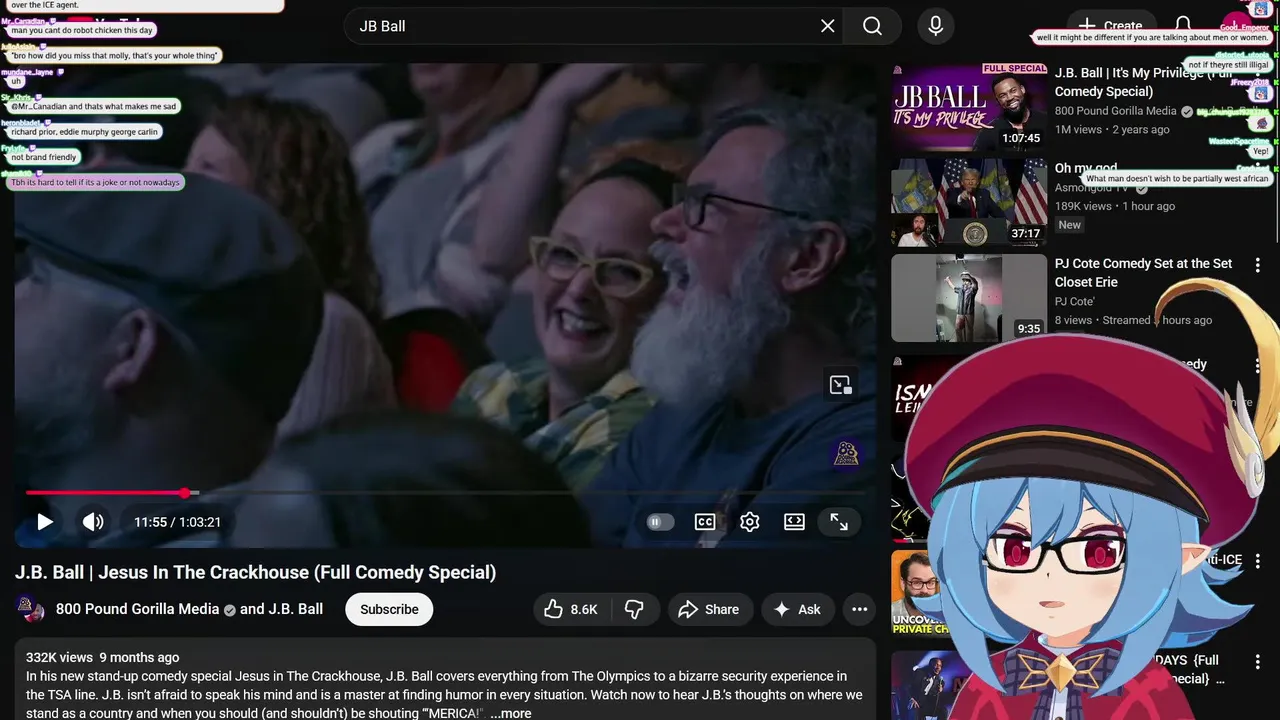Open the Create menu

pos(1111,26)
